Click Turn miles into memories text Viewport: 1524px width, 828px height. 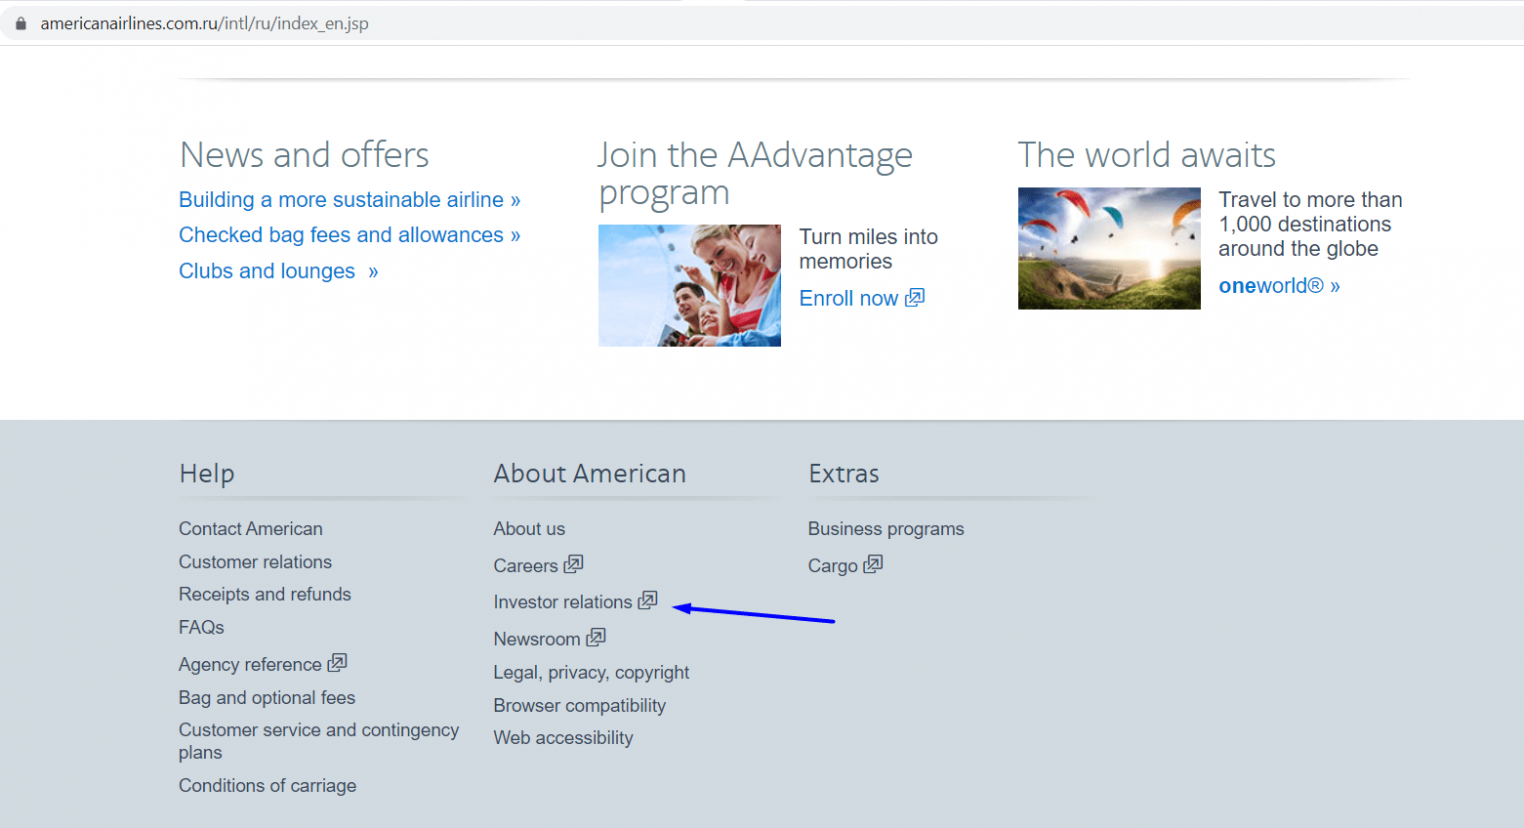tap(868, 249)
